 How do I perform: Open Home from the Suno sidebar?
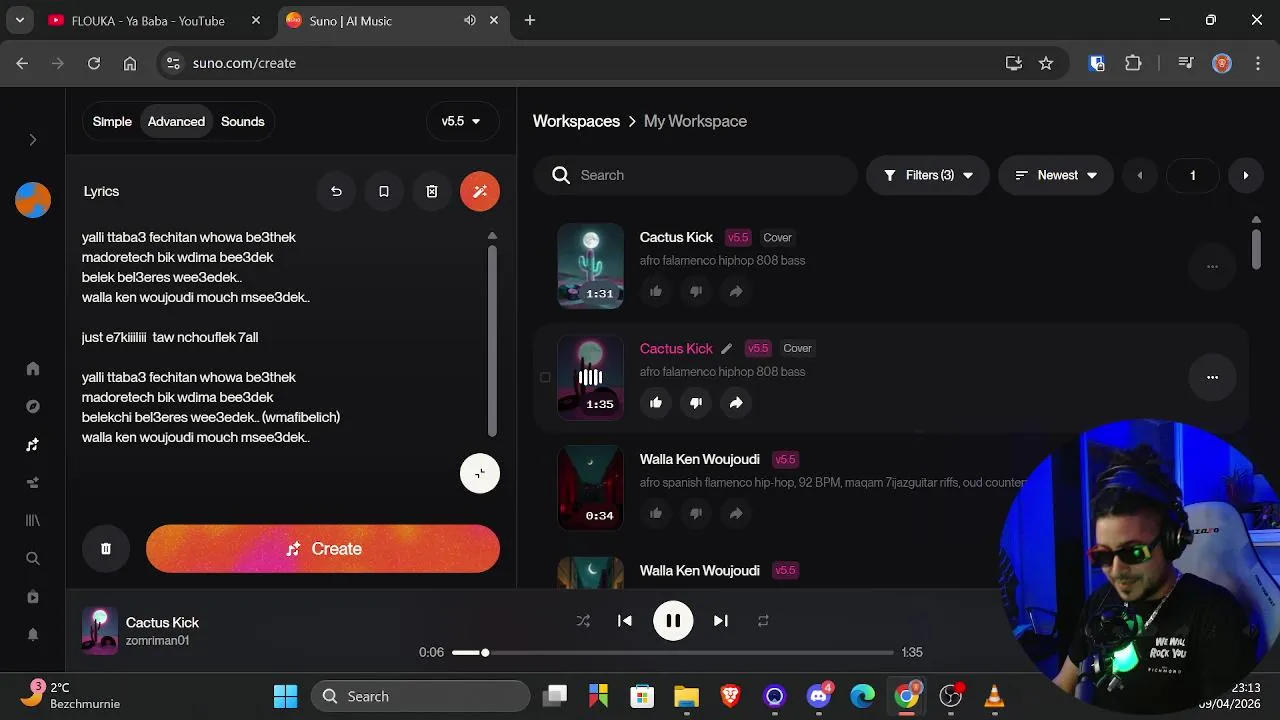click(33, 368)
